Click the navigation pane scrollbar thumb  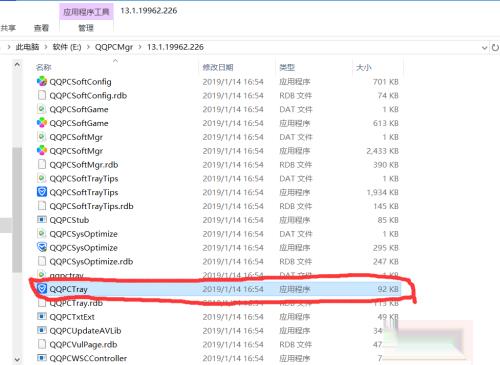click(17, 210)
